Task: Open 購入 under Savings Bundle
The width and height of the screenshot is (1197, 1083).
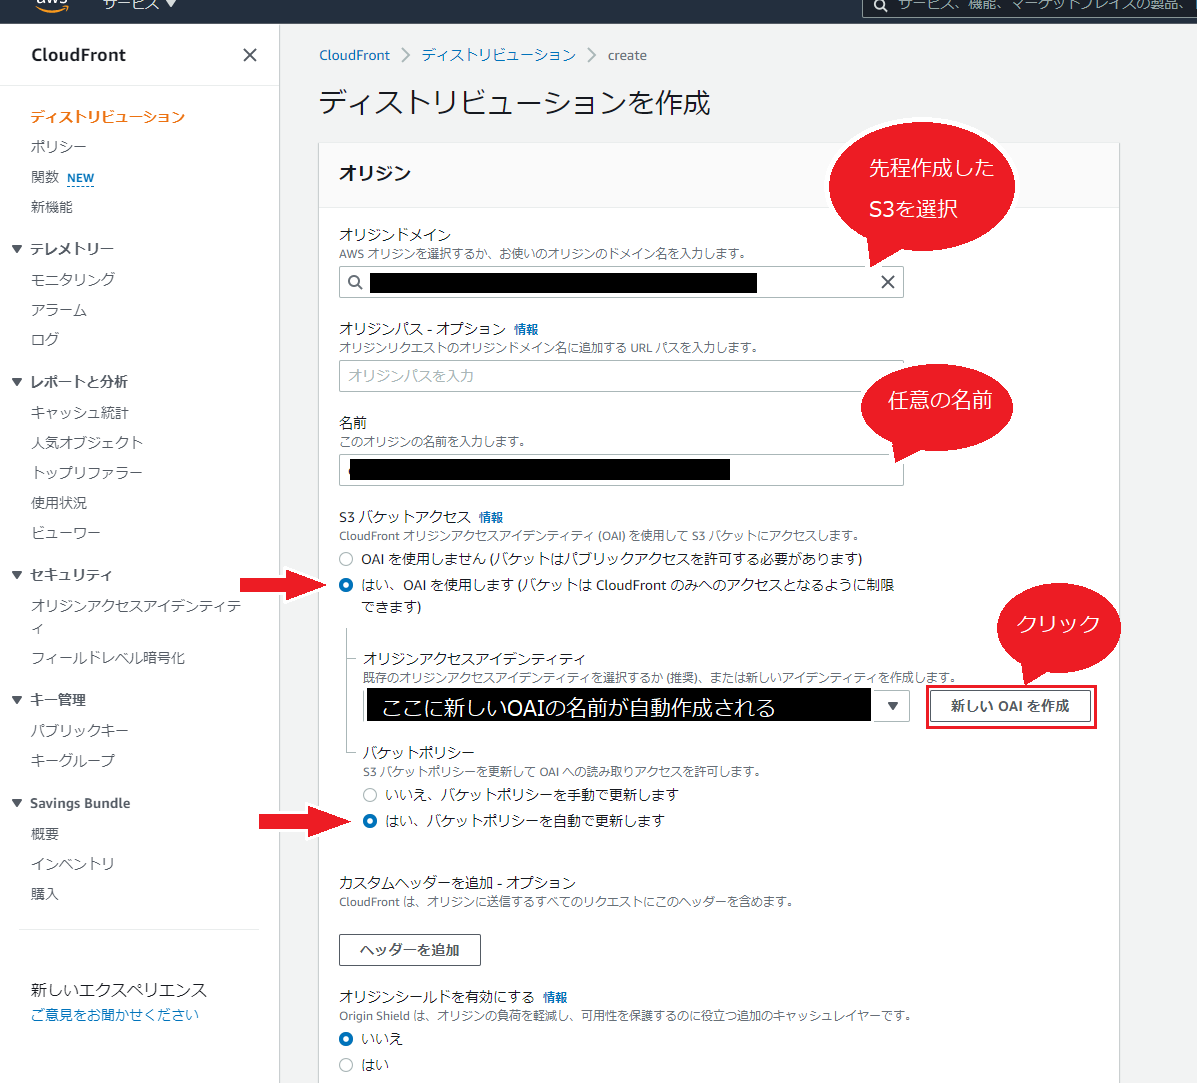Action: pyautogui.click(x=44, y=894)
